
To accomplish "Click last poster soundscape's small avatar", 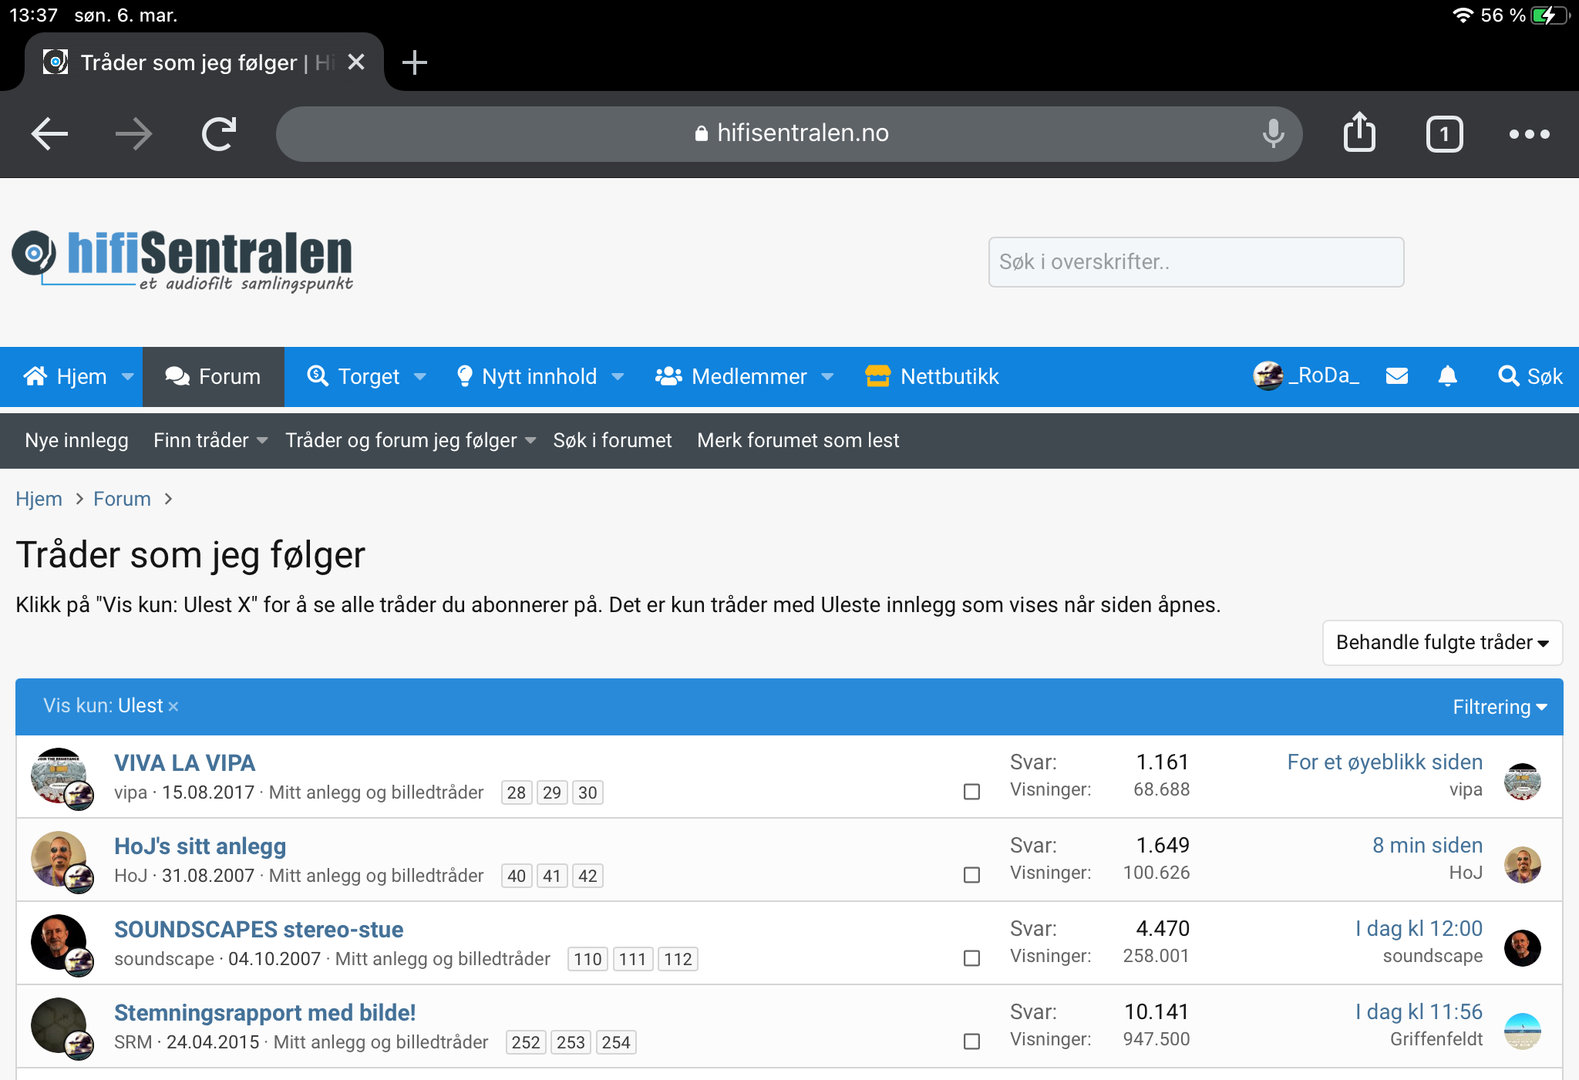I will [1522, 947].
